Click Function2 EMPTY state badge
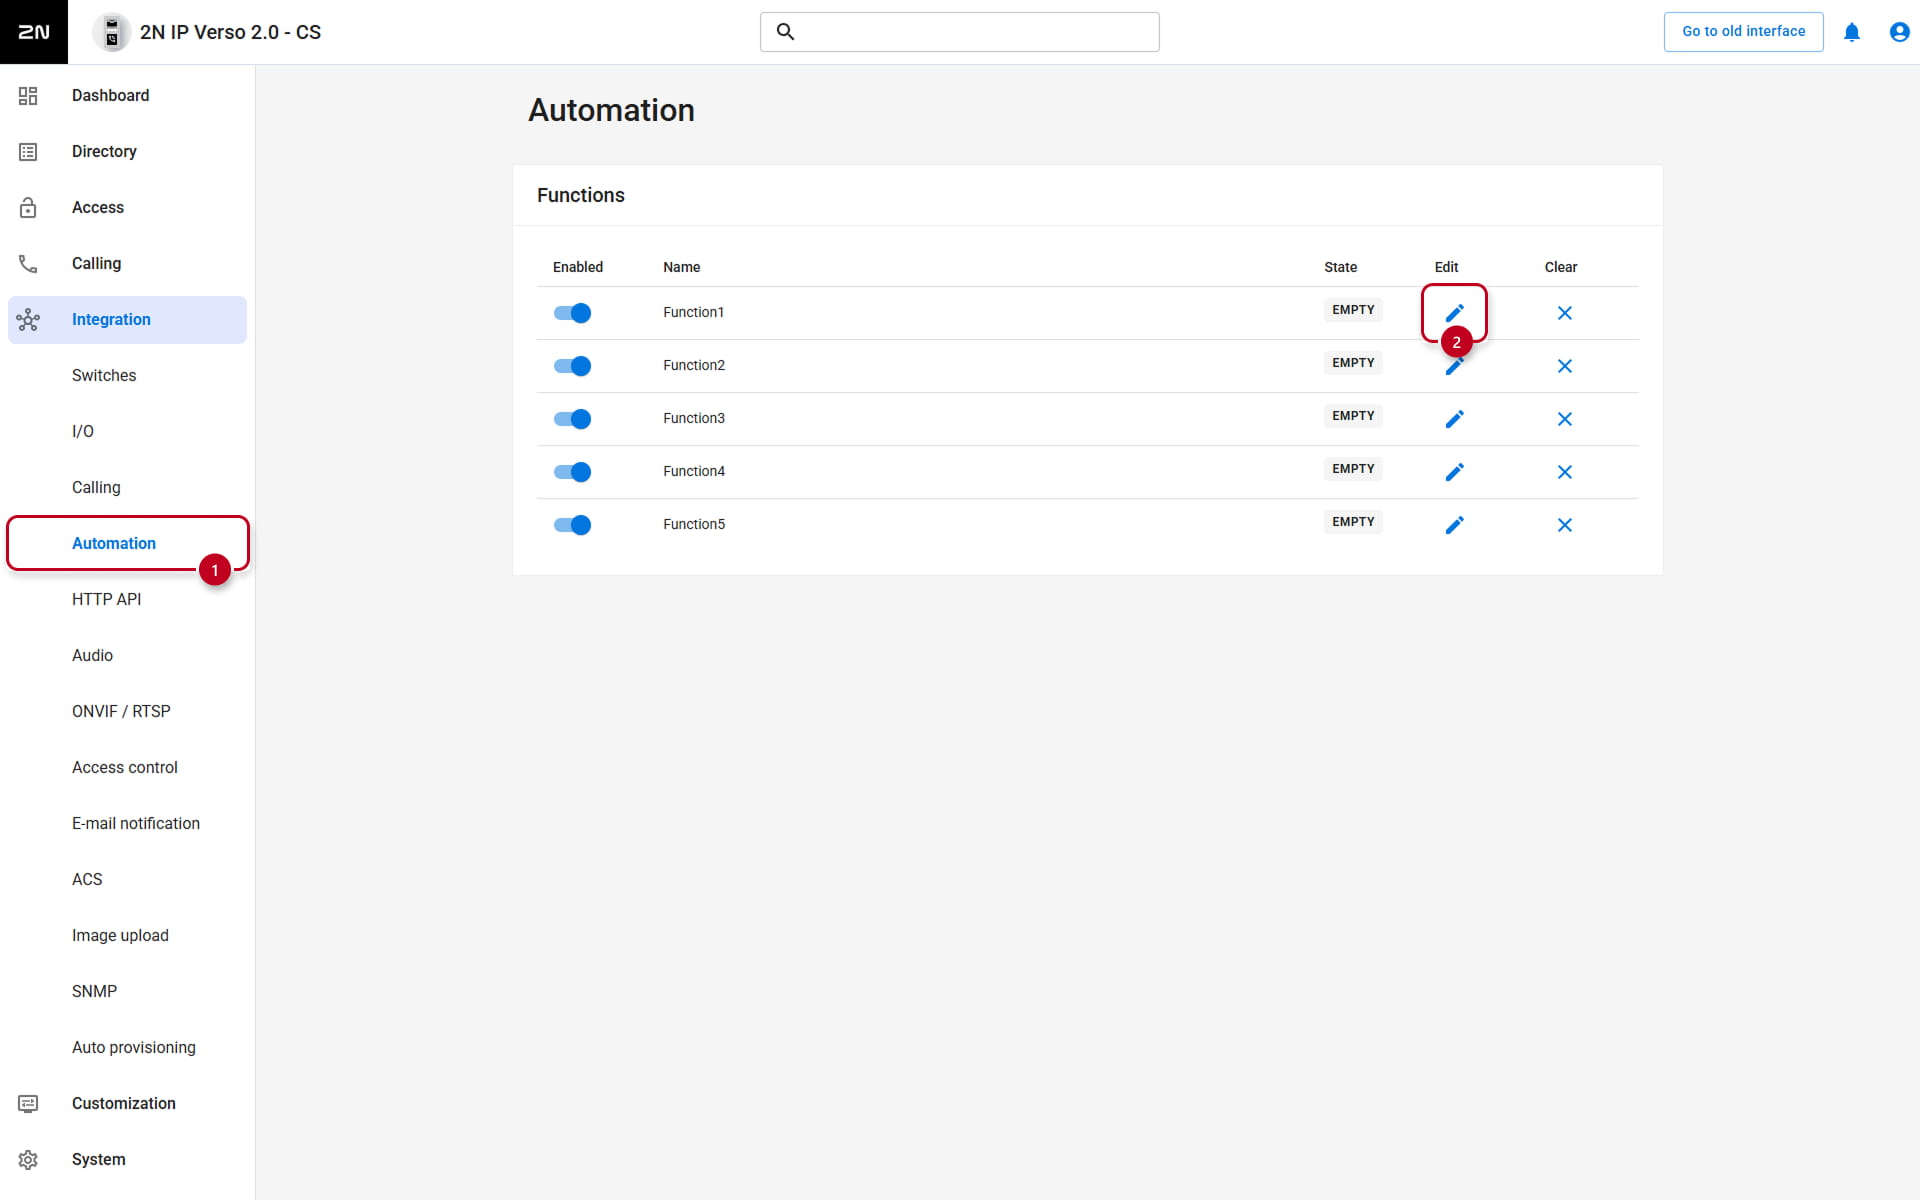Viewport: 1920px width, 1200px height. click(x=1353, y=363)
